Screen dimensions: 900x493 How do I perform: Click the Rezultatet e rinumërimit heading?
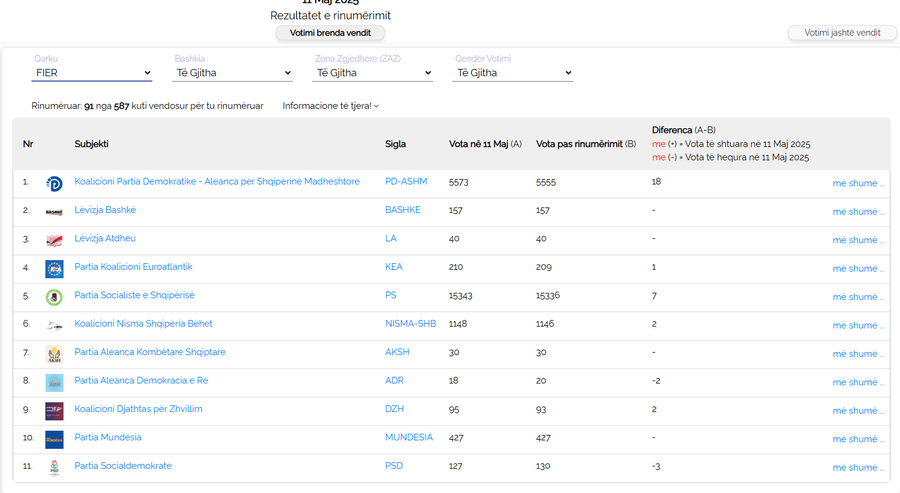330,15
